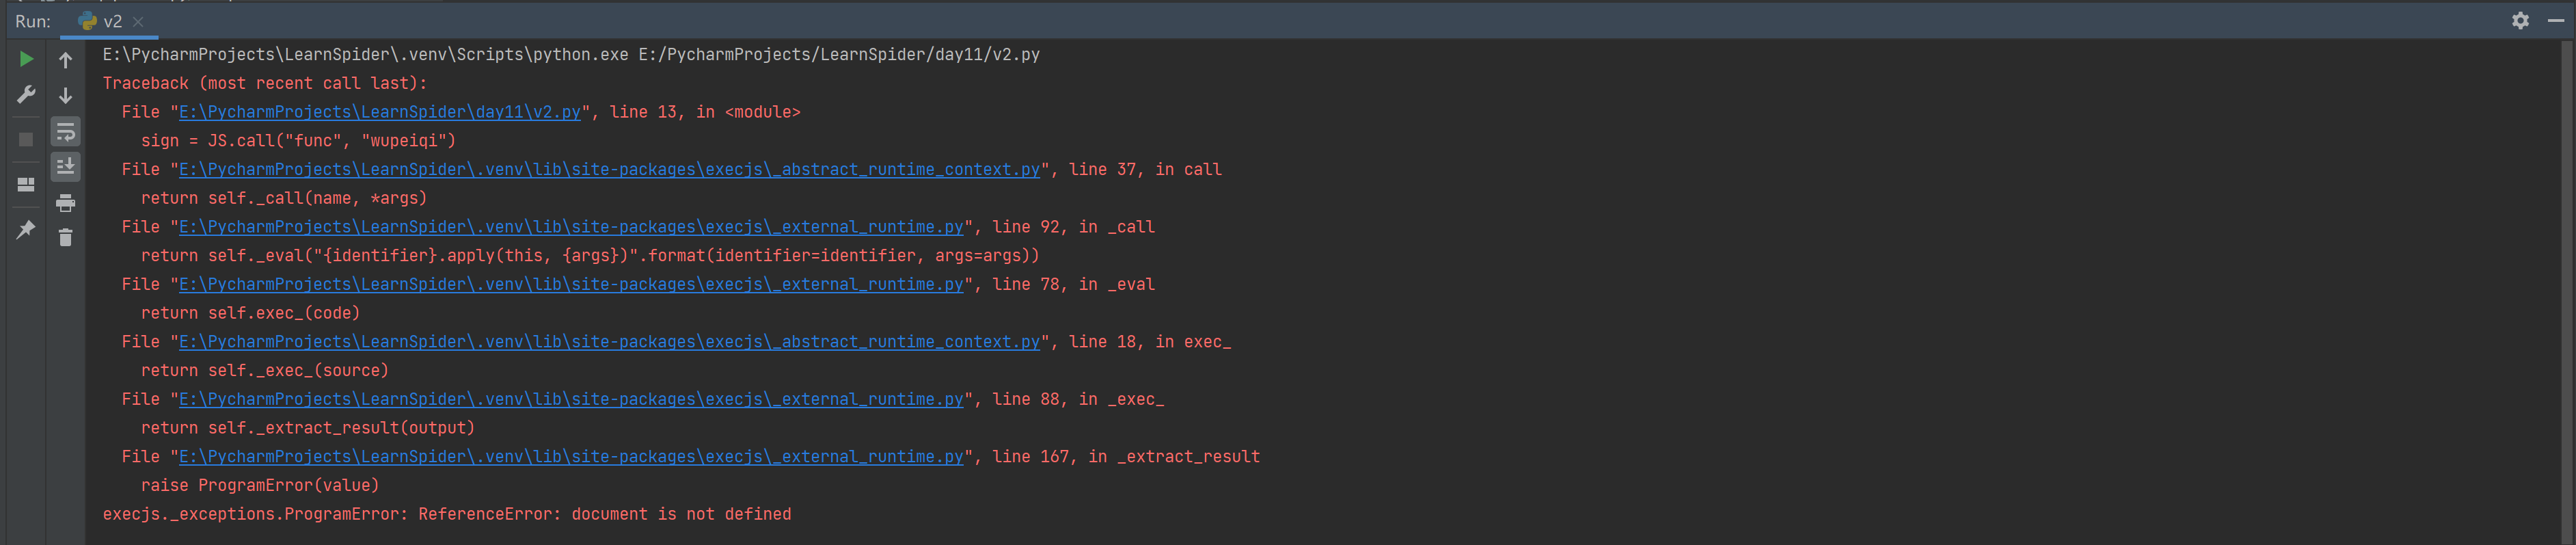Click the python.exe command line text

(571, 55)
